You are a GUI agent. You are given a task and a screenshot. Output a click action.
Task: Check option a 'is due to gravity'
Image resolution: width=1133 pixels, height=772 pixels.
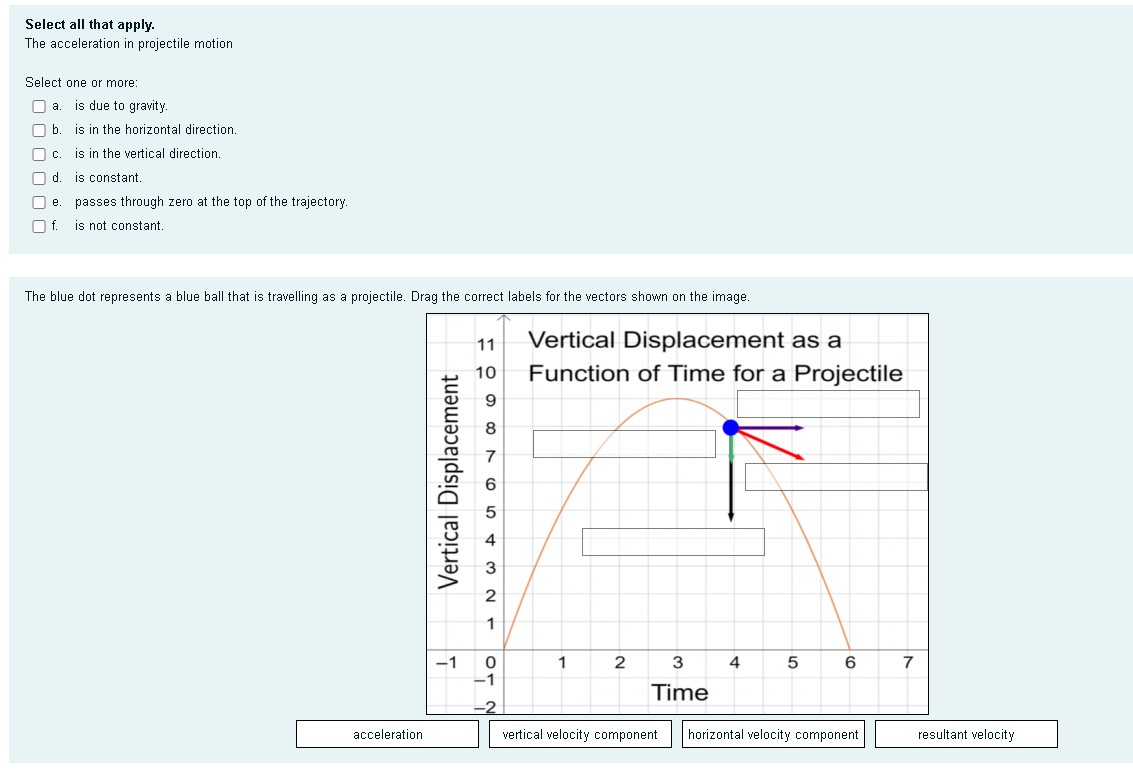coord(38,106)
